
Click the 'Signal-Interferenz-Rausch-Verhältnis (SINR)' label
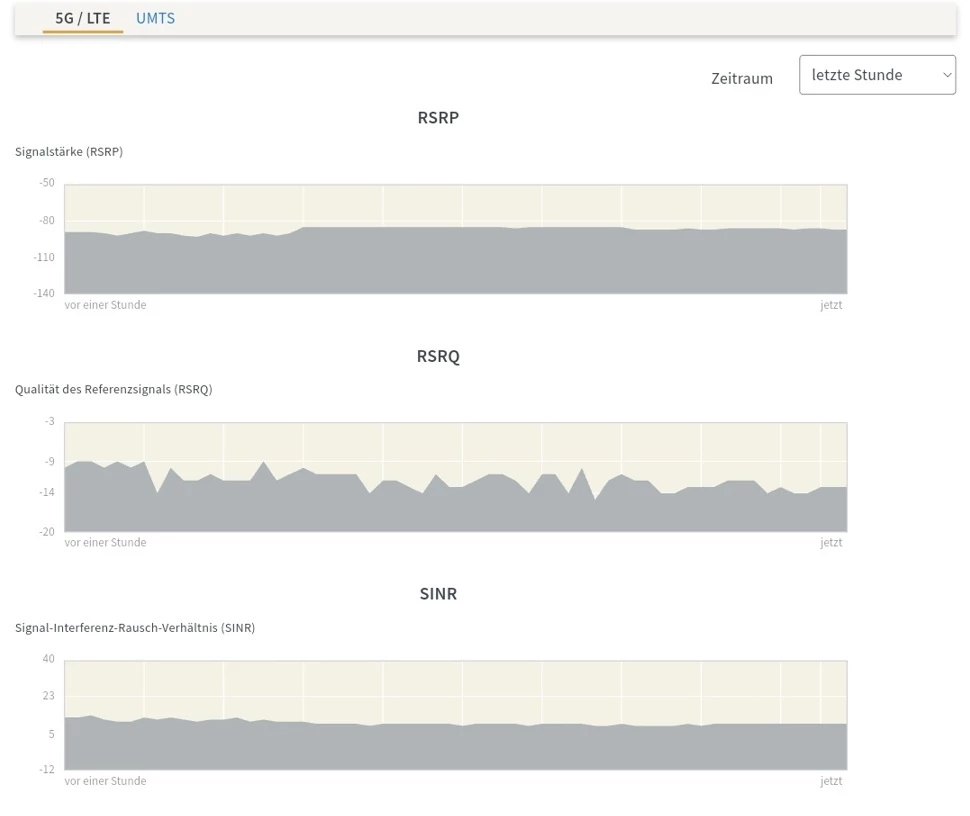(135, 628)
